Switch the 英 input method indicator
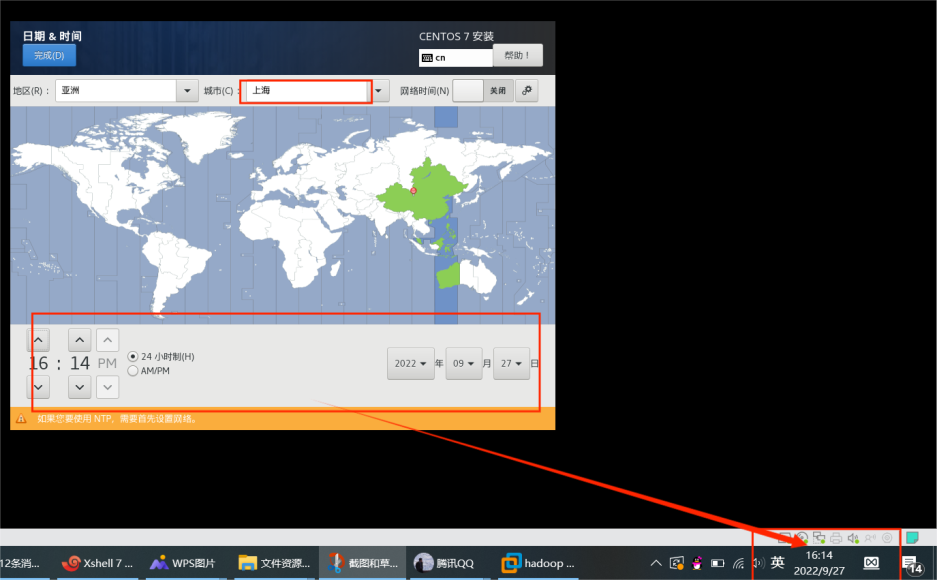Screen dimensions: 937x580 tap(777, 562)
